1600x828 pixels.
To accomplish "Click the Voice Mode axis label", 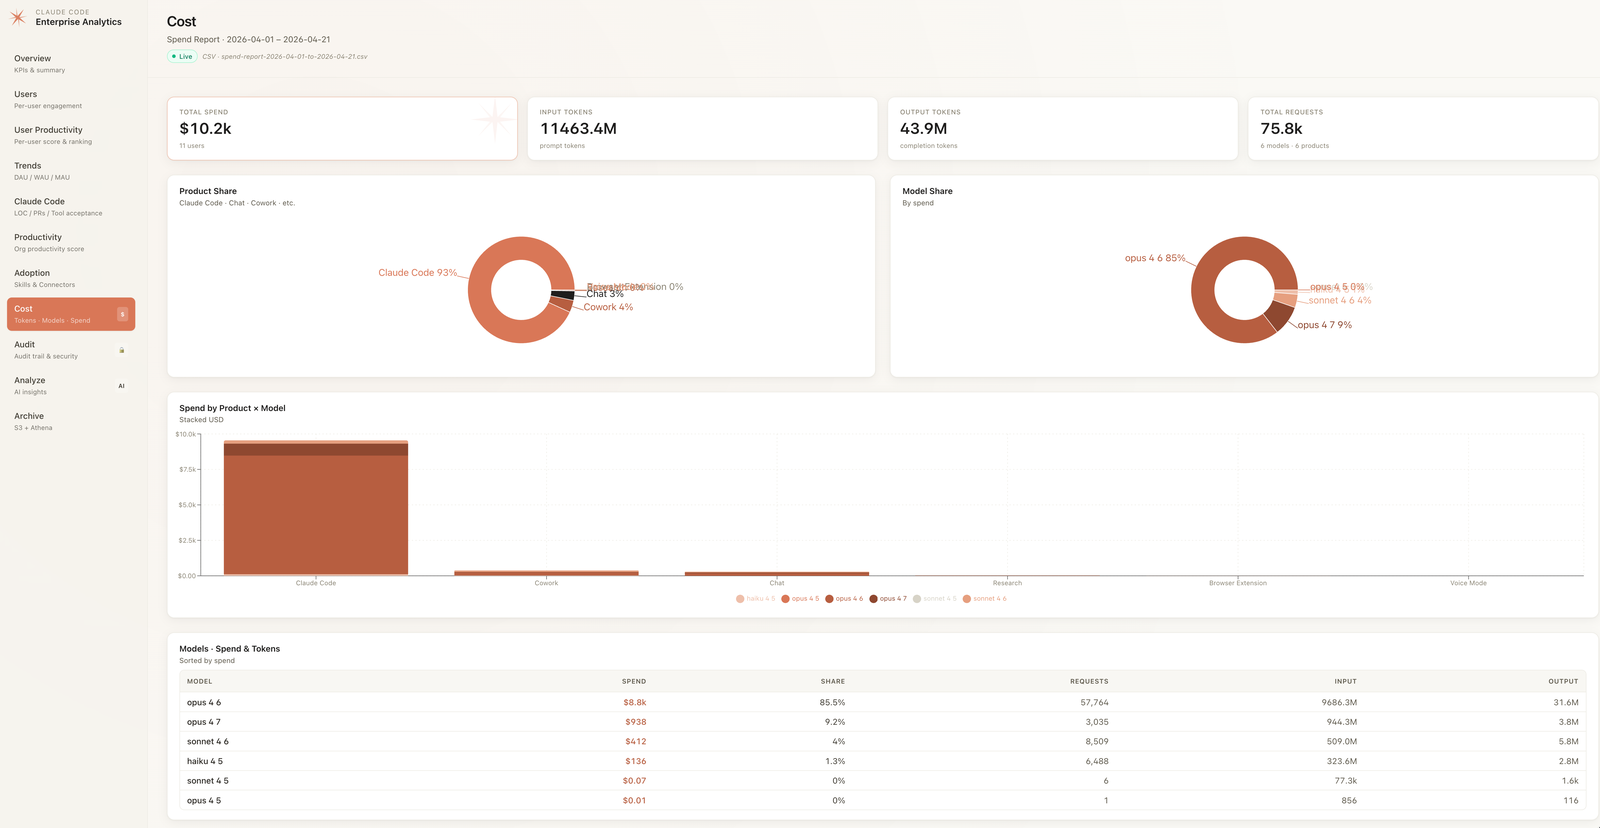I will pyautogui.click(x=1468, y=583).
